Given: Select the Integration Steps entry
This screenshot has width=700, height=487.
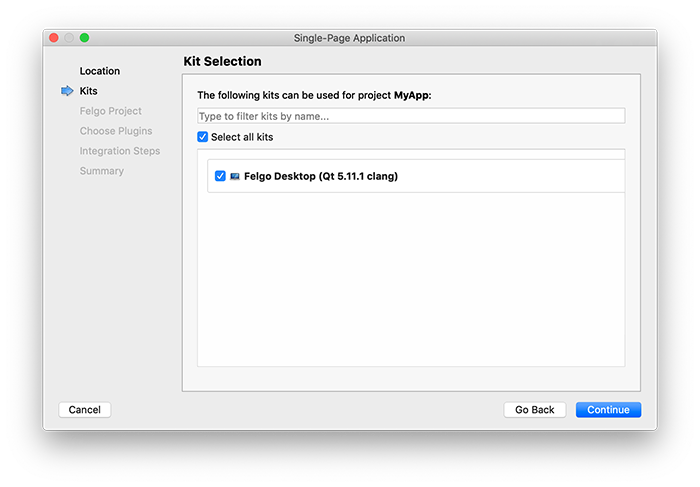Looking at the screenshot, I should coord(120,151).
